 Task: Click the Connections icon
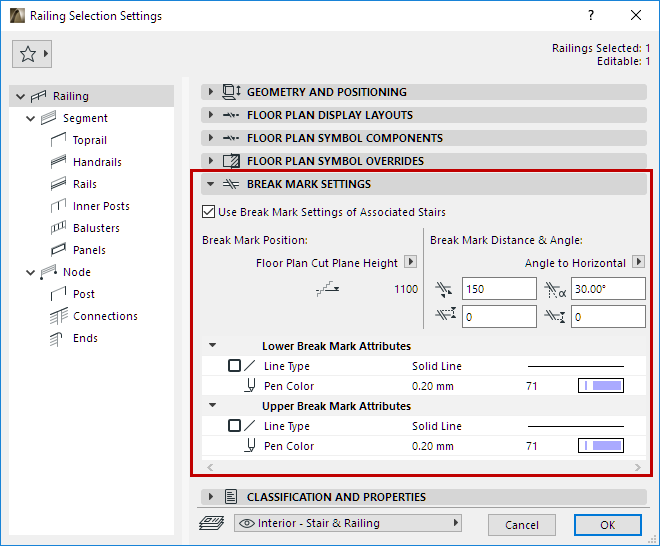(59, 316)
